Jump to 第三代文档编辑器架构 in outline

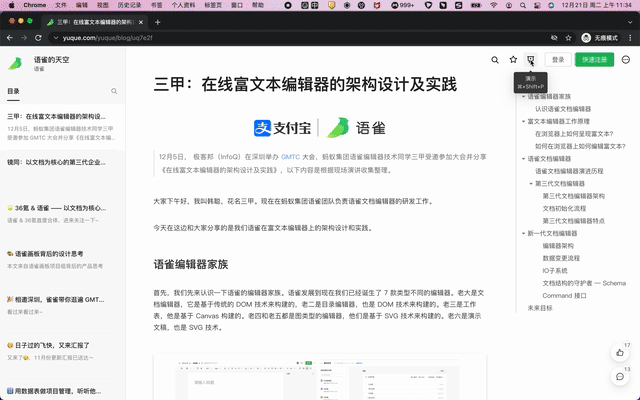(573, 196)
